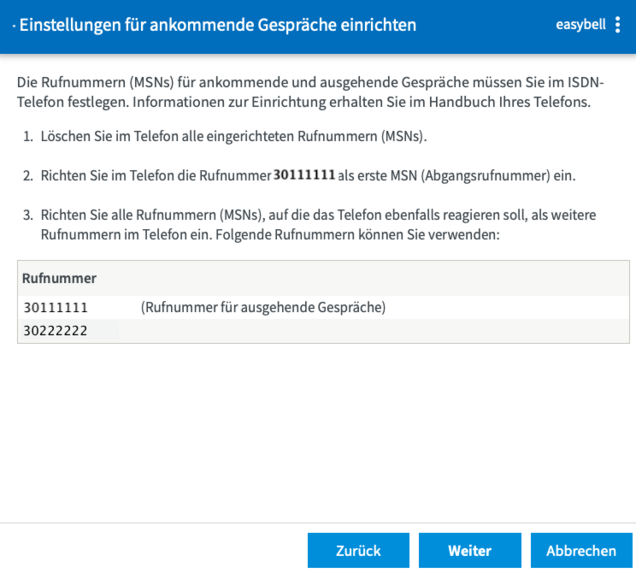636x573 pixels.
Task: Open the three-dot menu next to easybell
Action: pyautogui.click(x=618, y=25)
